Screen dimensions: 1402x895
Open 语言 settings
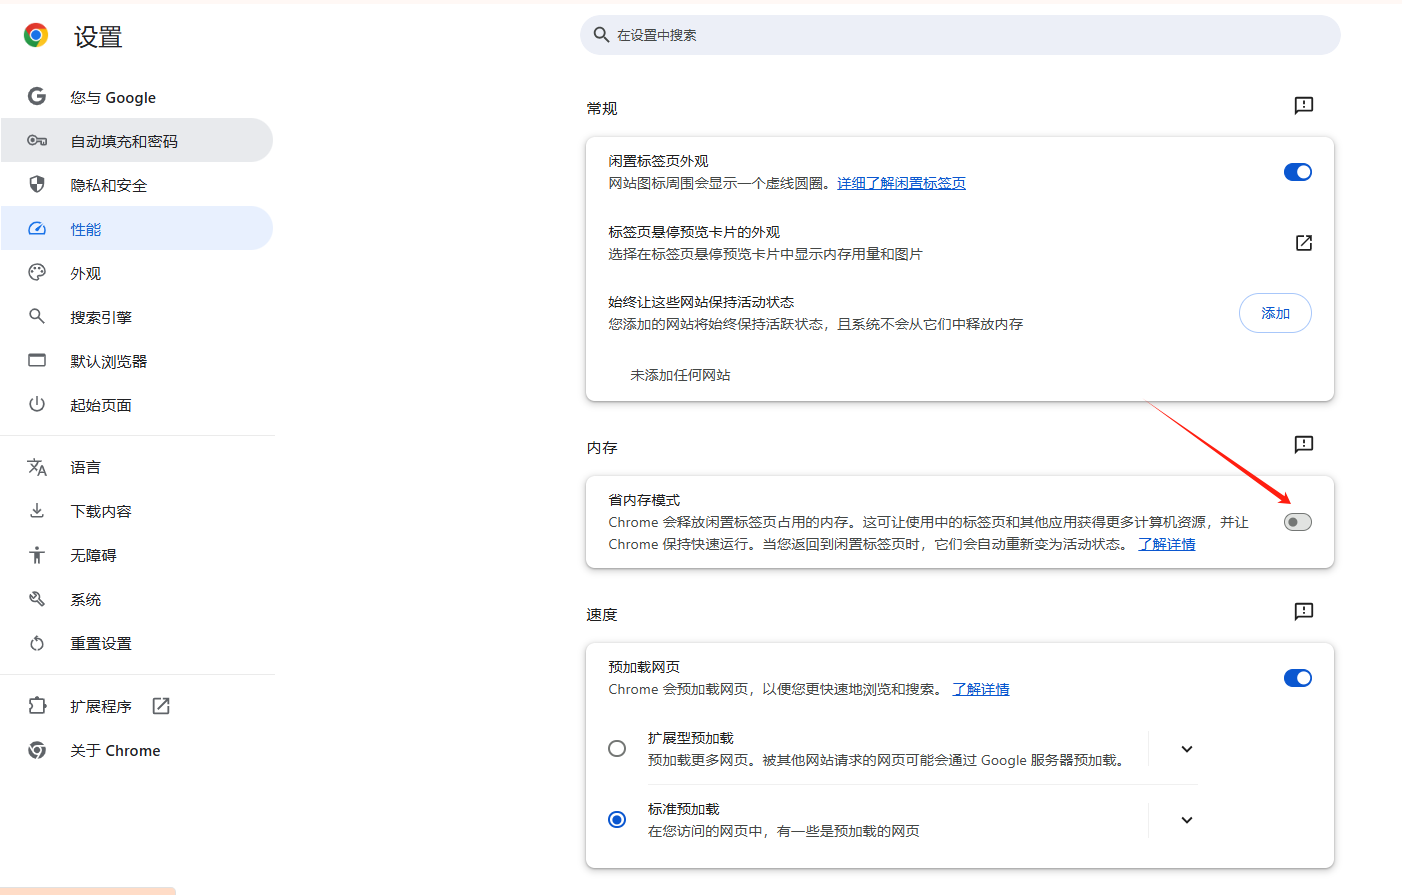[x=137, y=467]
